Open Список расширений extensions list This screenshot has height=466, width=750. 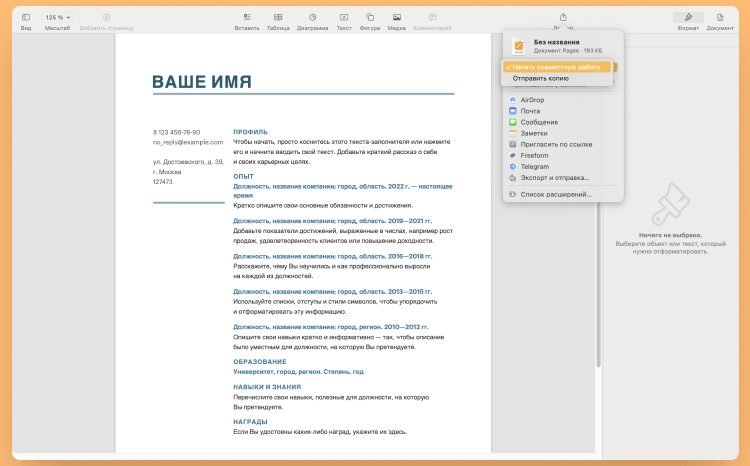point(556,194)
